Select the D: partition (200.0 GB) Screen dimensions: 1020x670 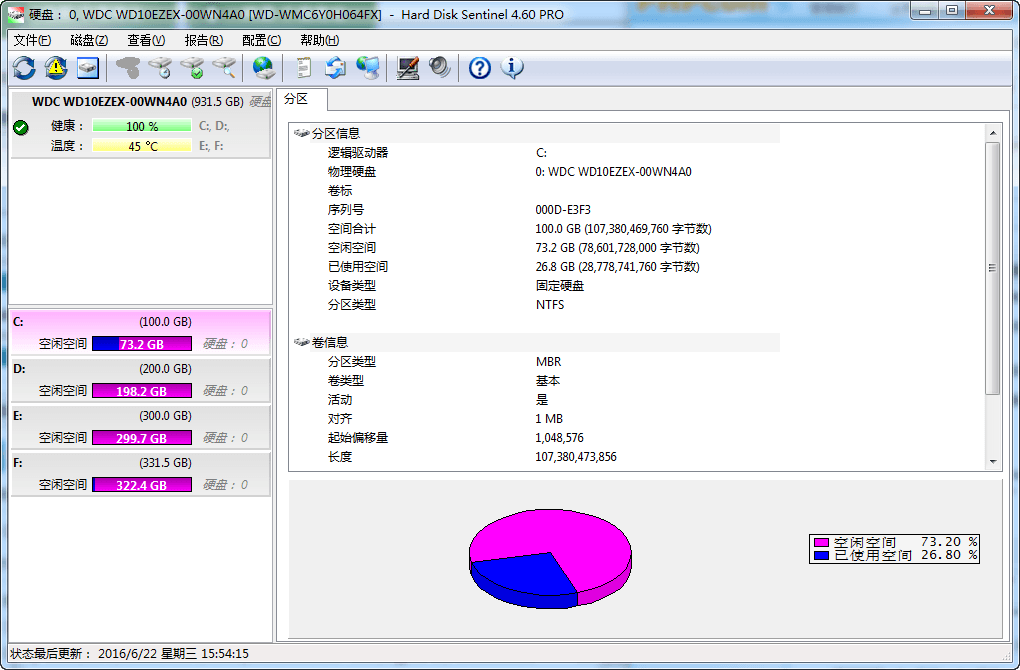click(141, 379)
